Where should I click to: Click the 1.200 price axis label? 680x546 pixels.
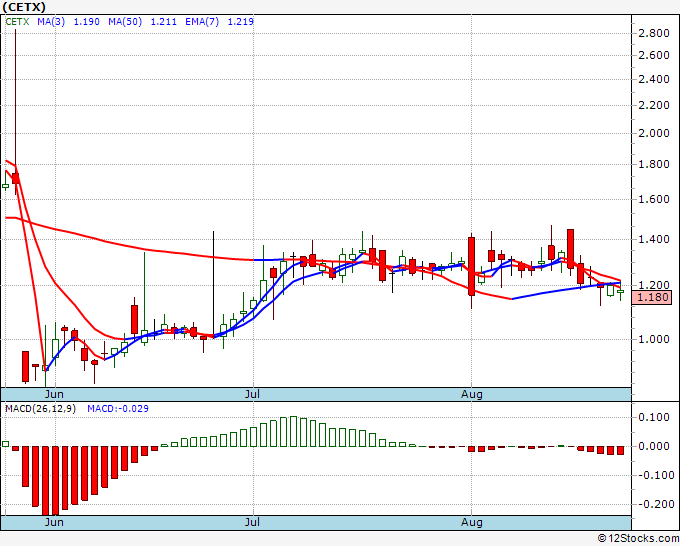pos(654,285)
